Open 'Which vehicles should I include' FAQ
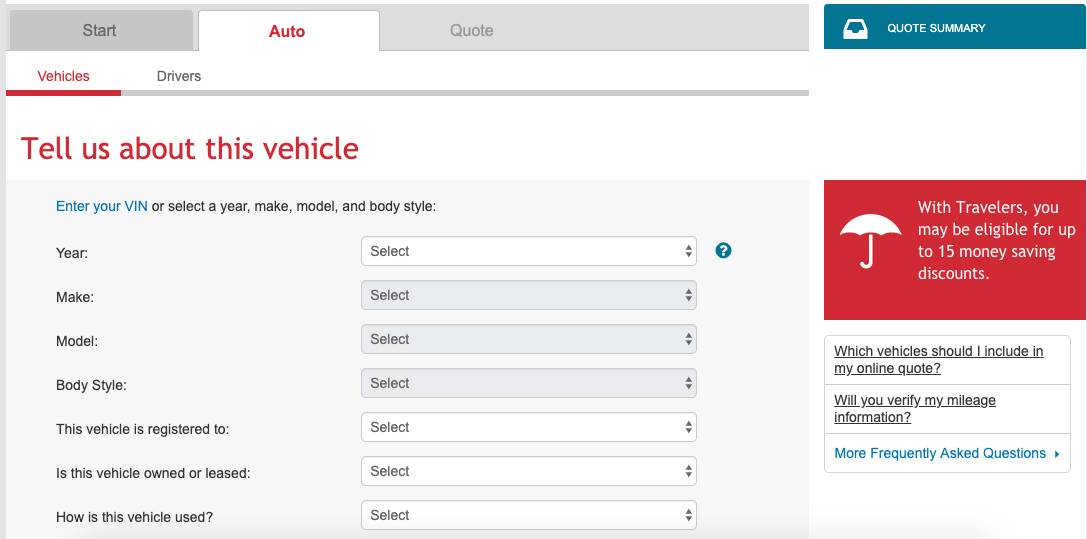The width and height of the screenshot is (1087, 539). coord(938,360)
